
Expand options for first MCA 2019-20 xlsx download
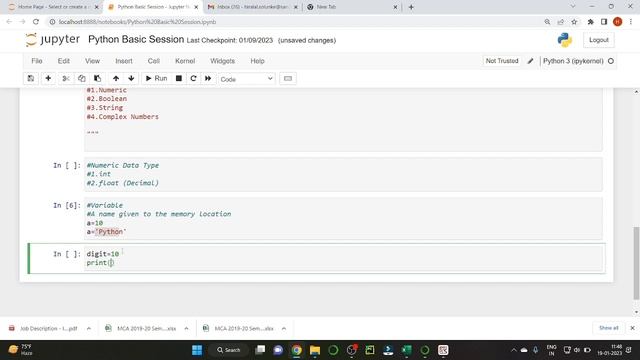click(x=186, y=328)
